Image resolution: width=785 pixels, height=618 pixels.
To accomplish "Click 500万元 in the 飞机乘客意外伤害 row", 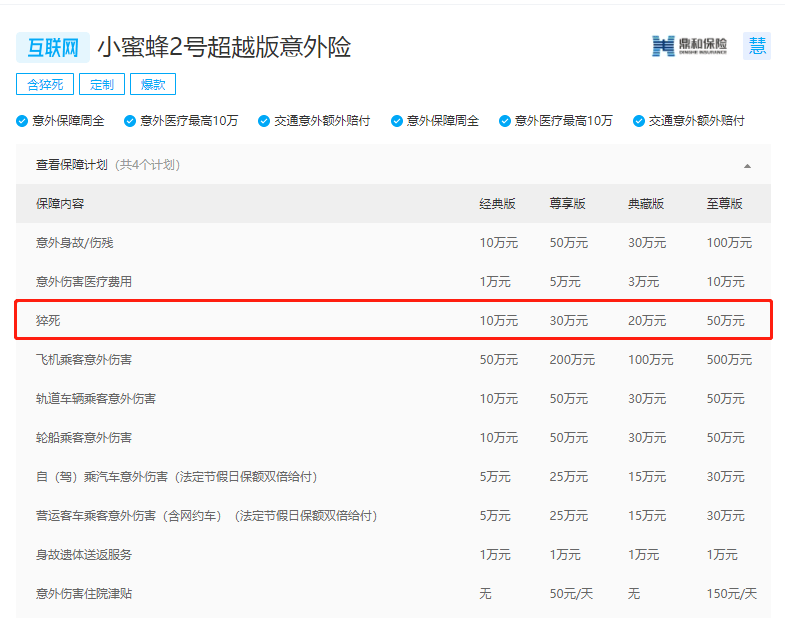I will pos(729,360).
